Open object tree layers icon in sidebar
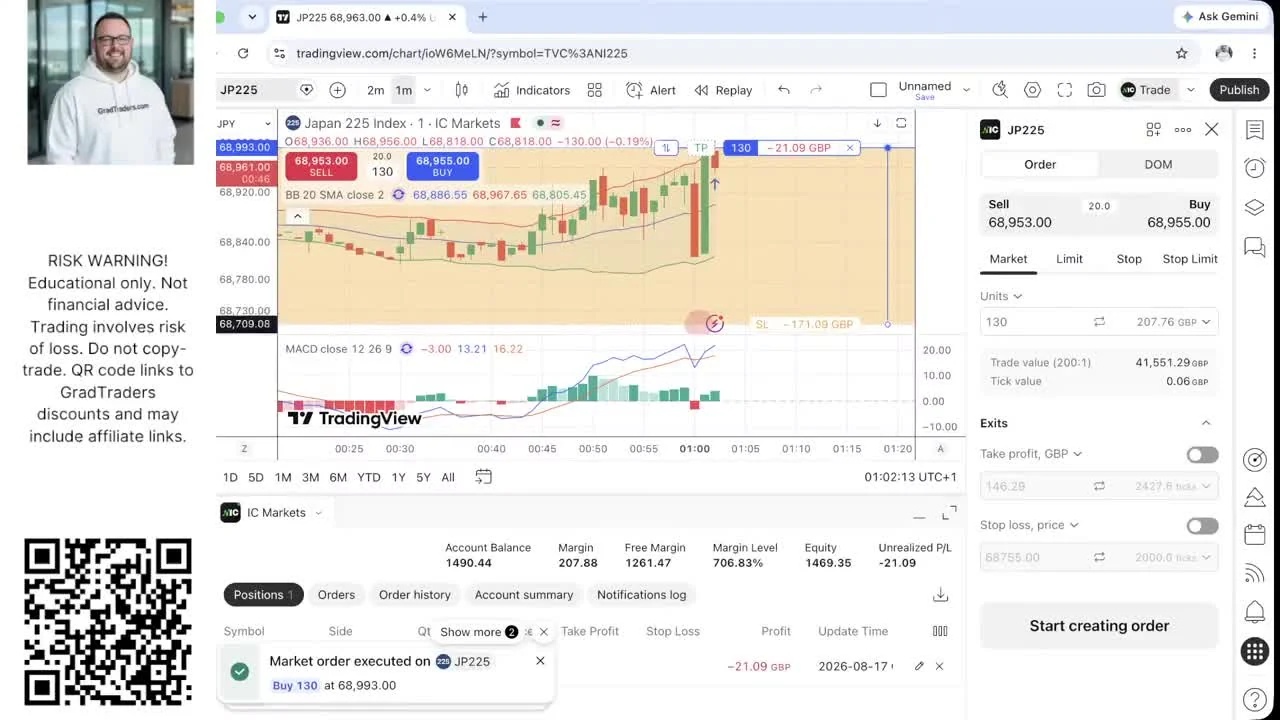The image size is (1280, 720). pyautogui.click(x=1255, y=207)
